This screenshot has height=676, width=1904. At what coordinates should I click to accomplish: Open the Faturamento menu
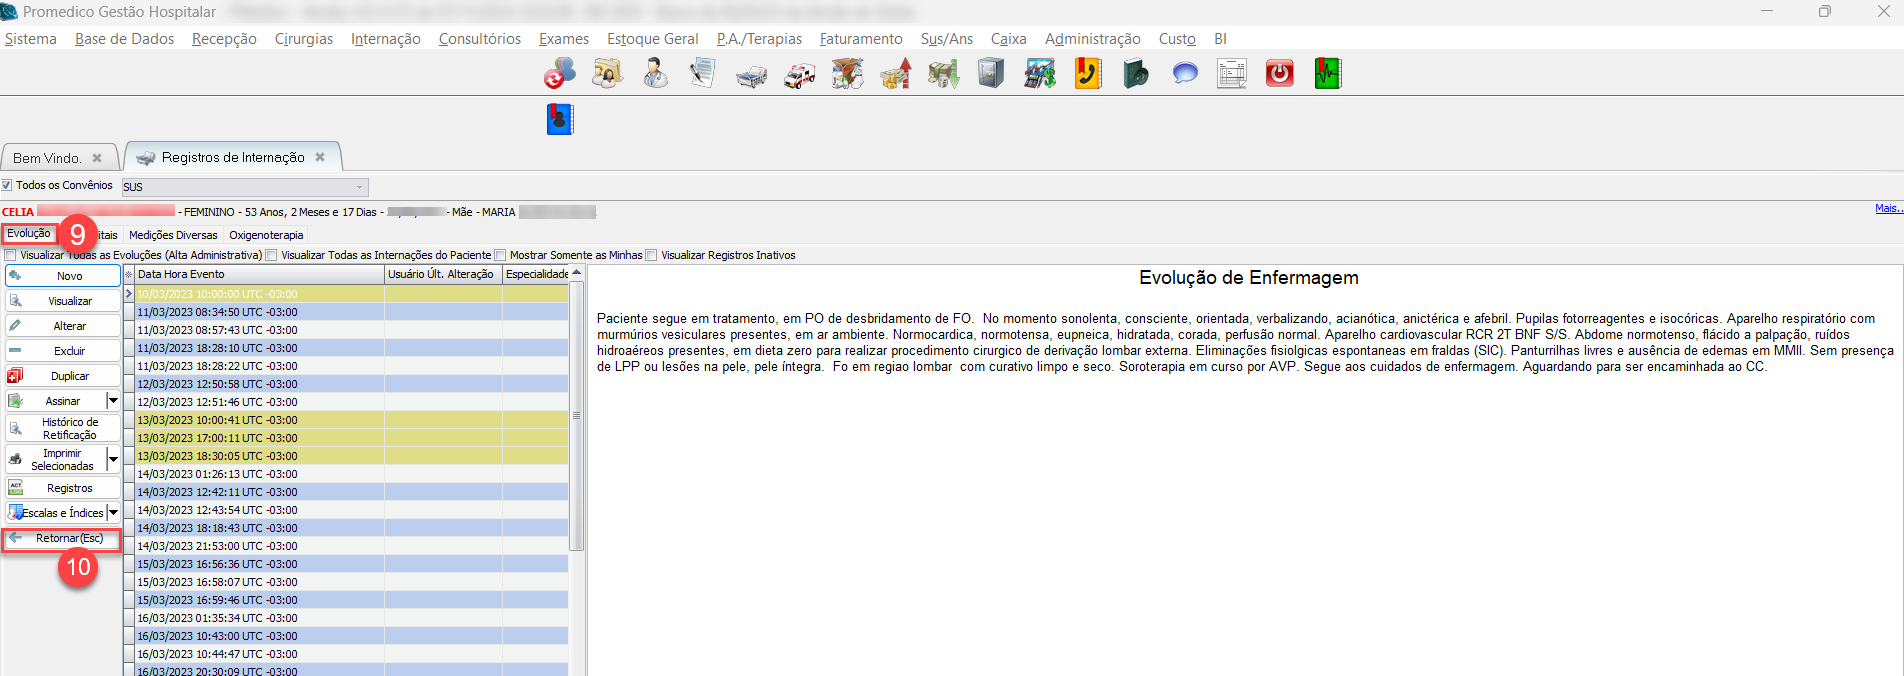pyautogui.click(x=860, y=39)
